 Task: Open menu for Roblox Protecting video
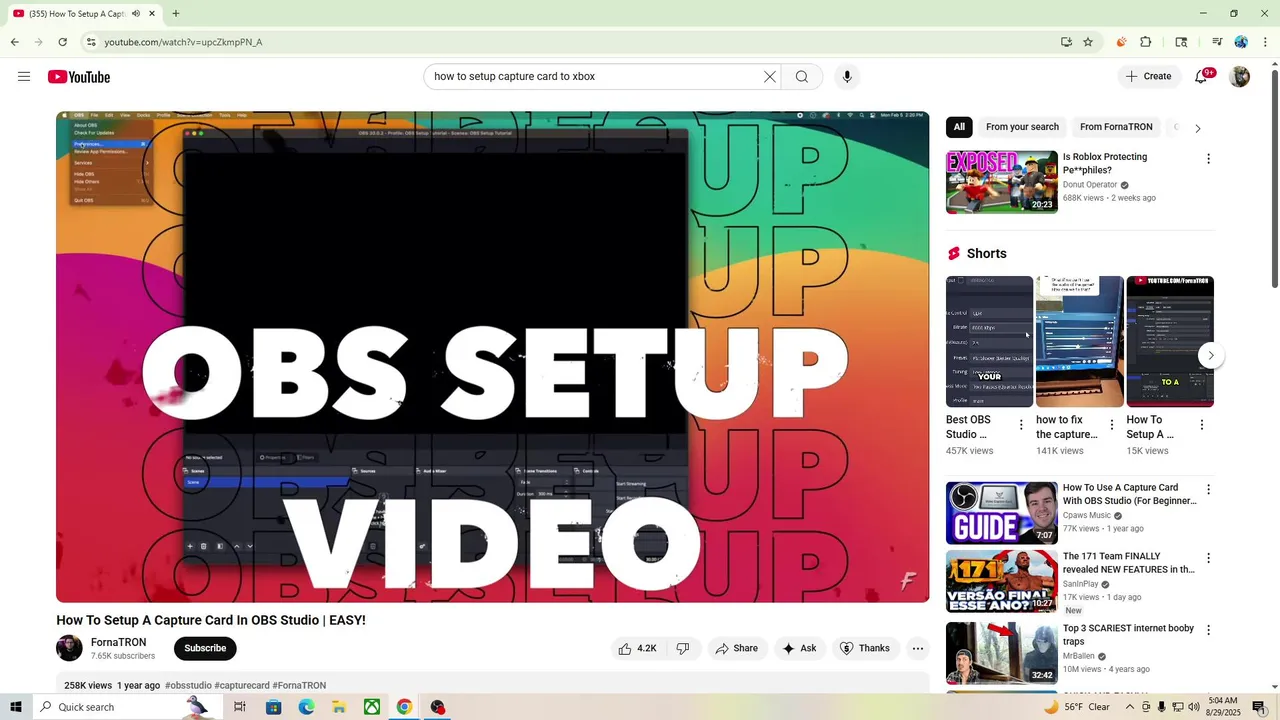(1208, 159)
